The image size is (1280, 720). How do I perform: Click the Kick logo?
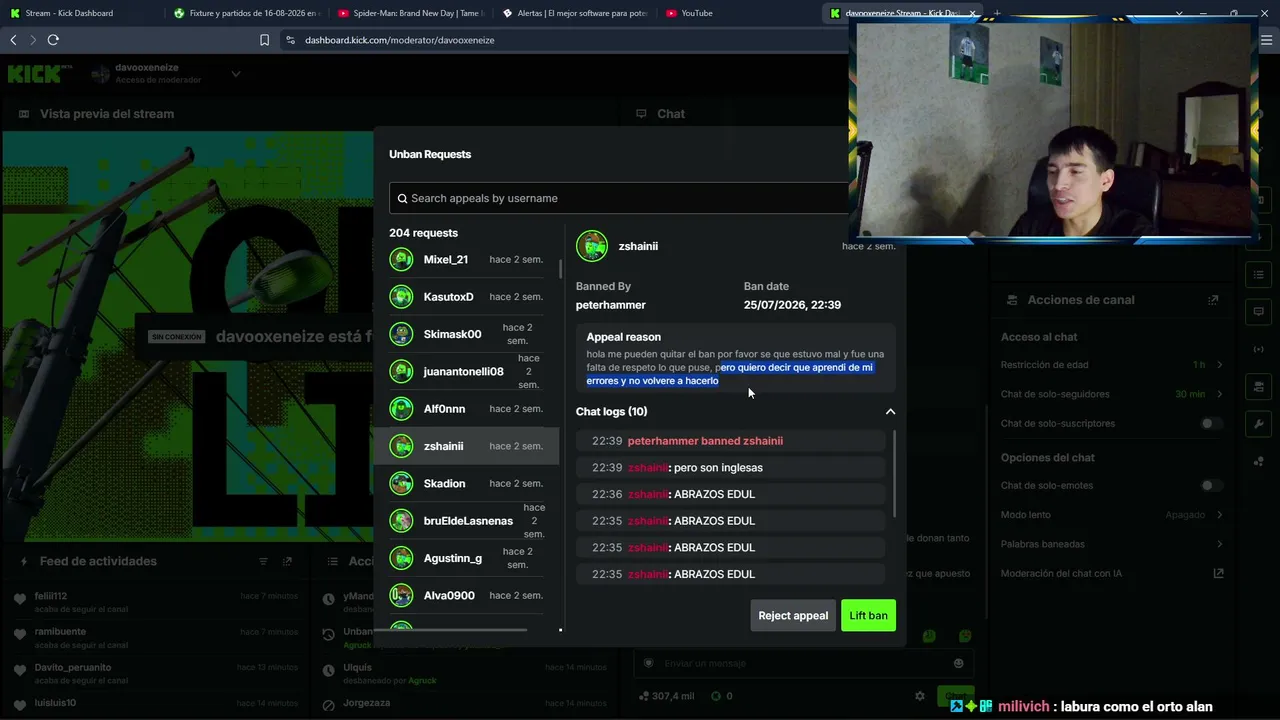[40, 73]
